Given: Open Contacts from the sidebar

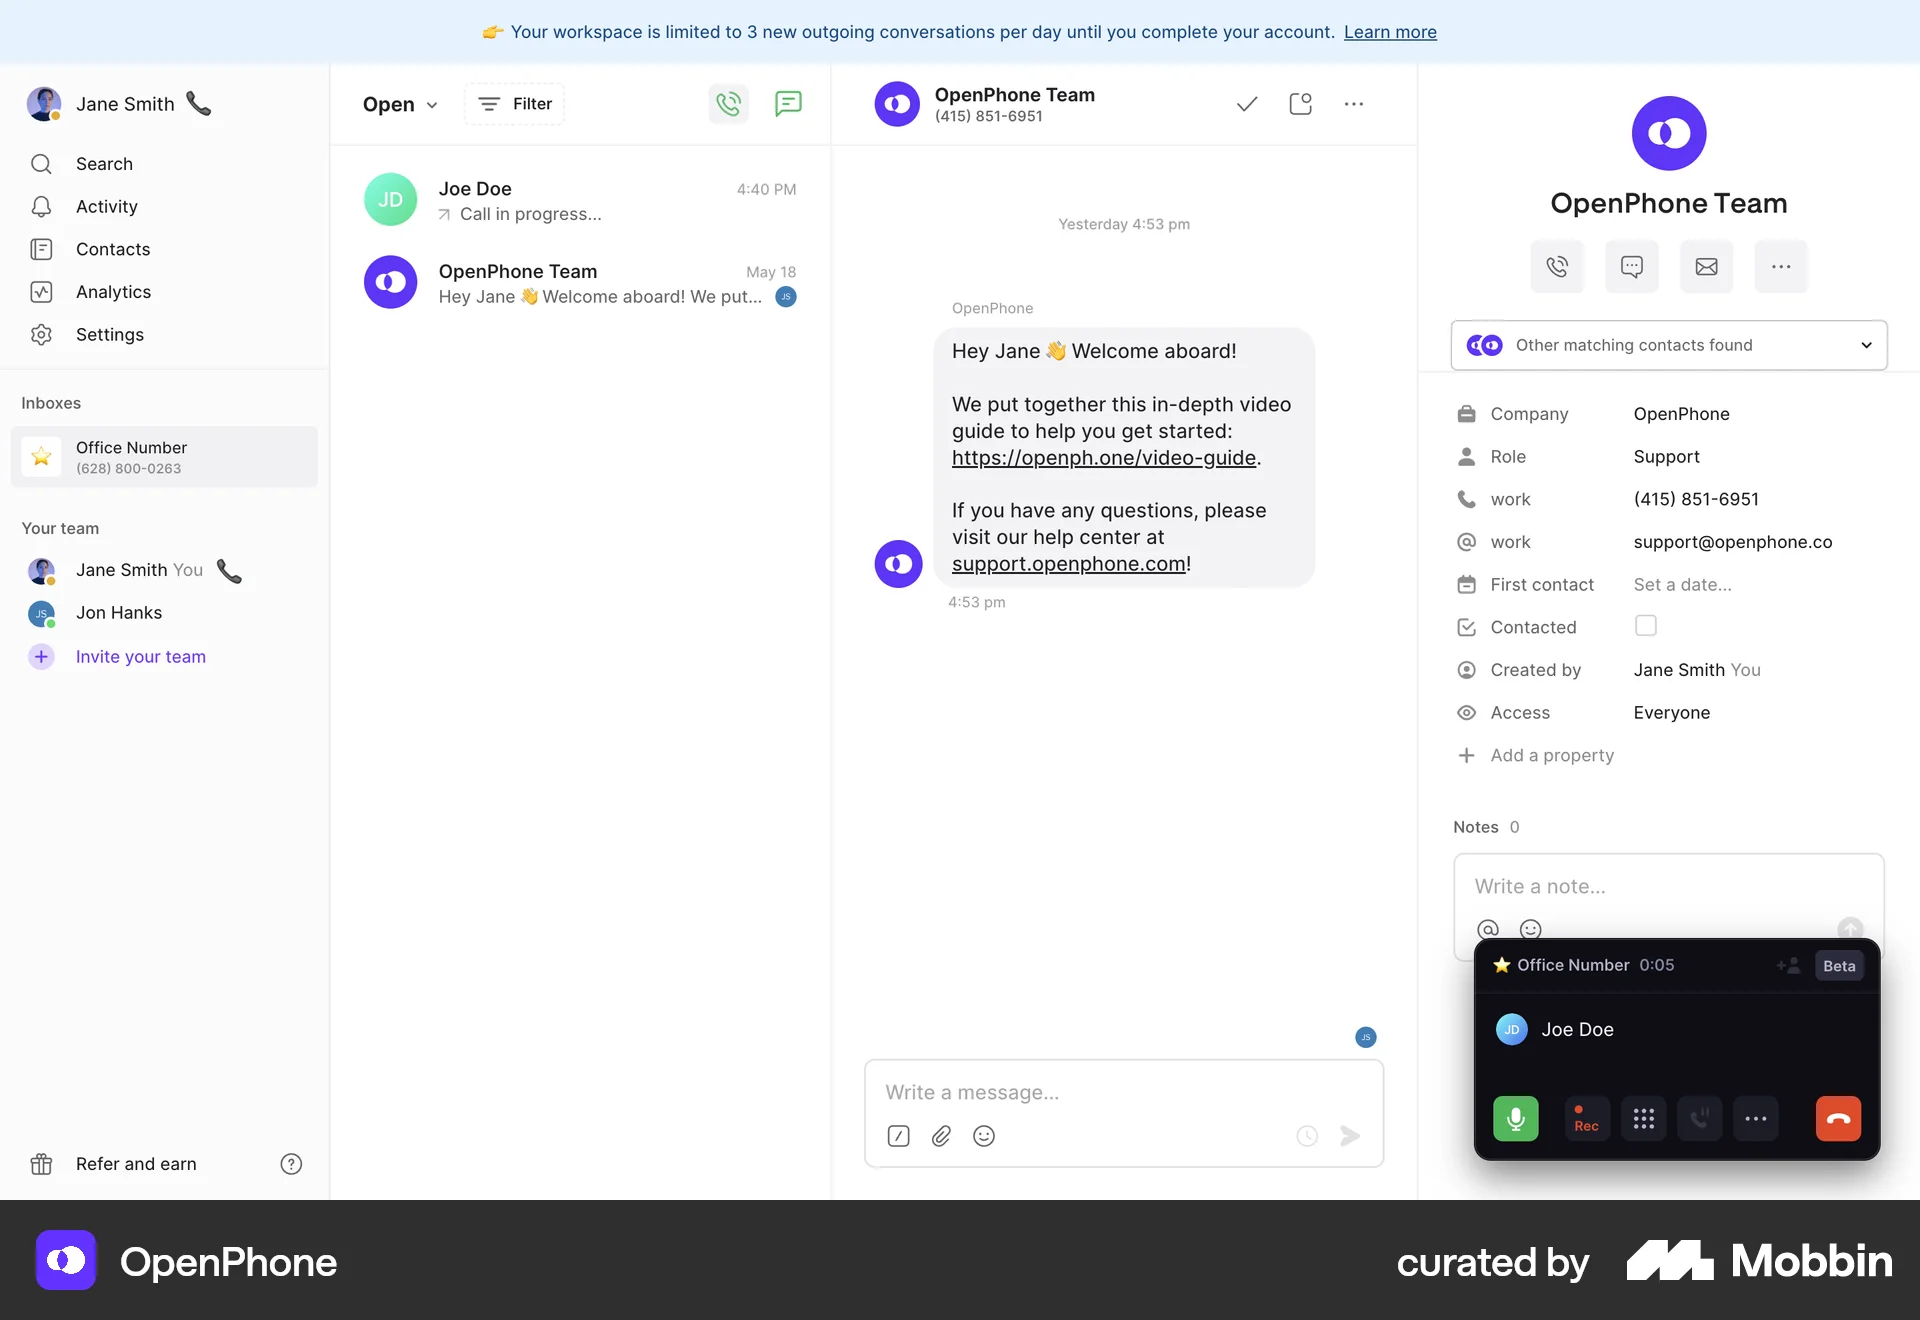Looking at the screenshot, I should tap(112, 249).
